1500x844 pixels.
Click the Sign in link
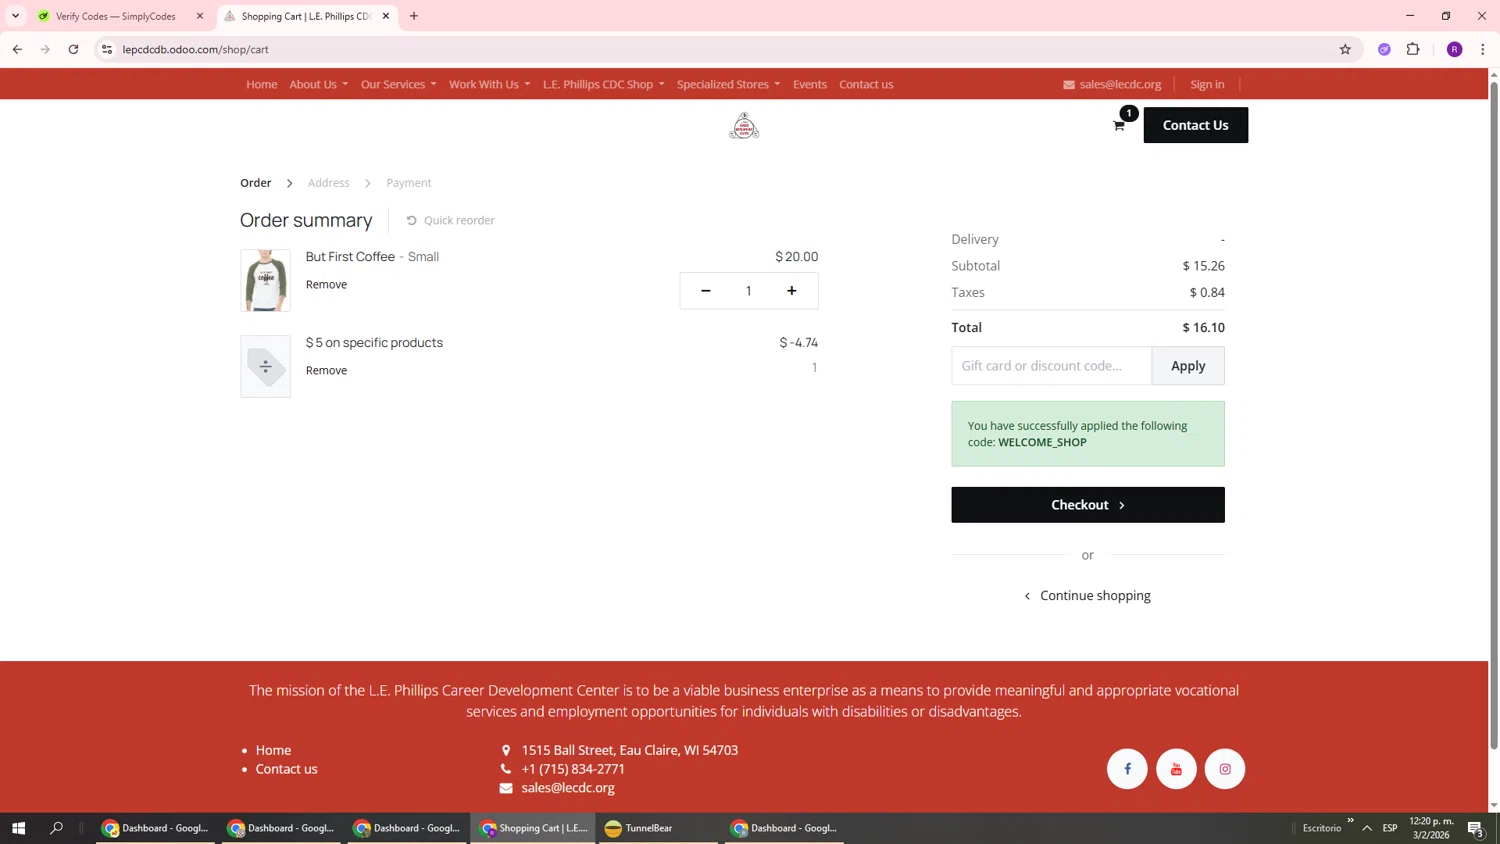click(x=1207, y=84)
